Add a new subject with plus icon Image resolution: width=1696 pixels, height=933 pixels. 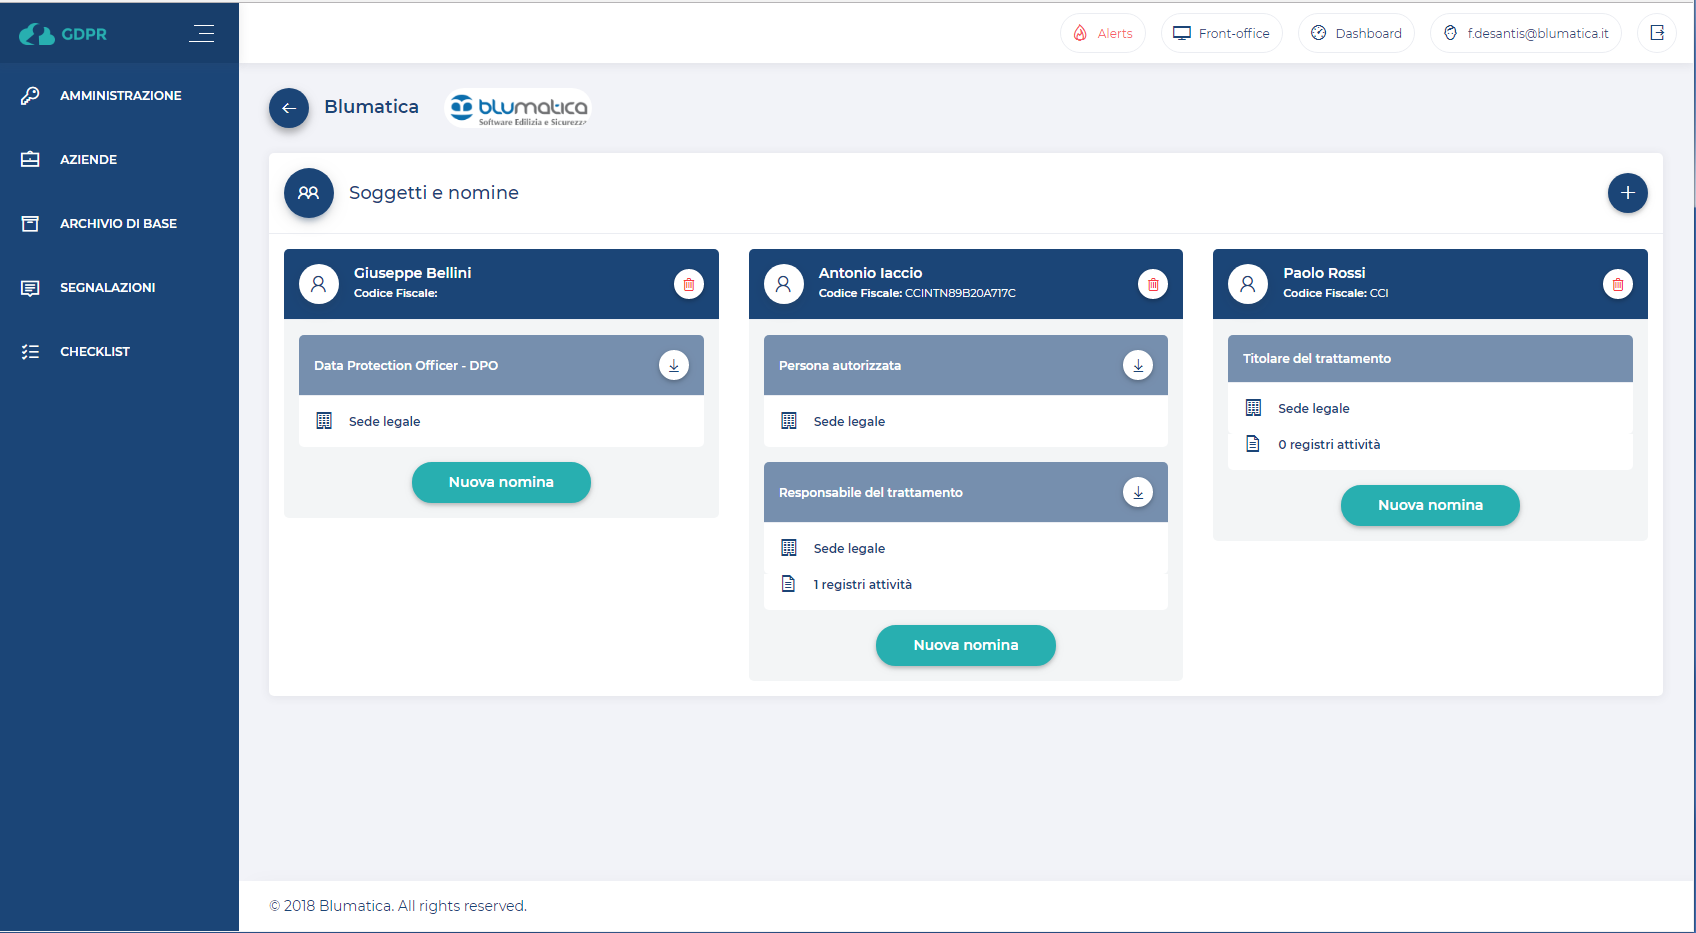pos(1627,193)
